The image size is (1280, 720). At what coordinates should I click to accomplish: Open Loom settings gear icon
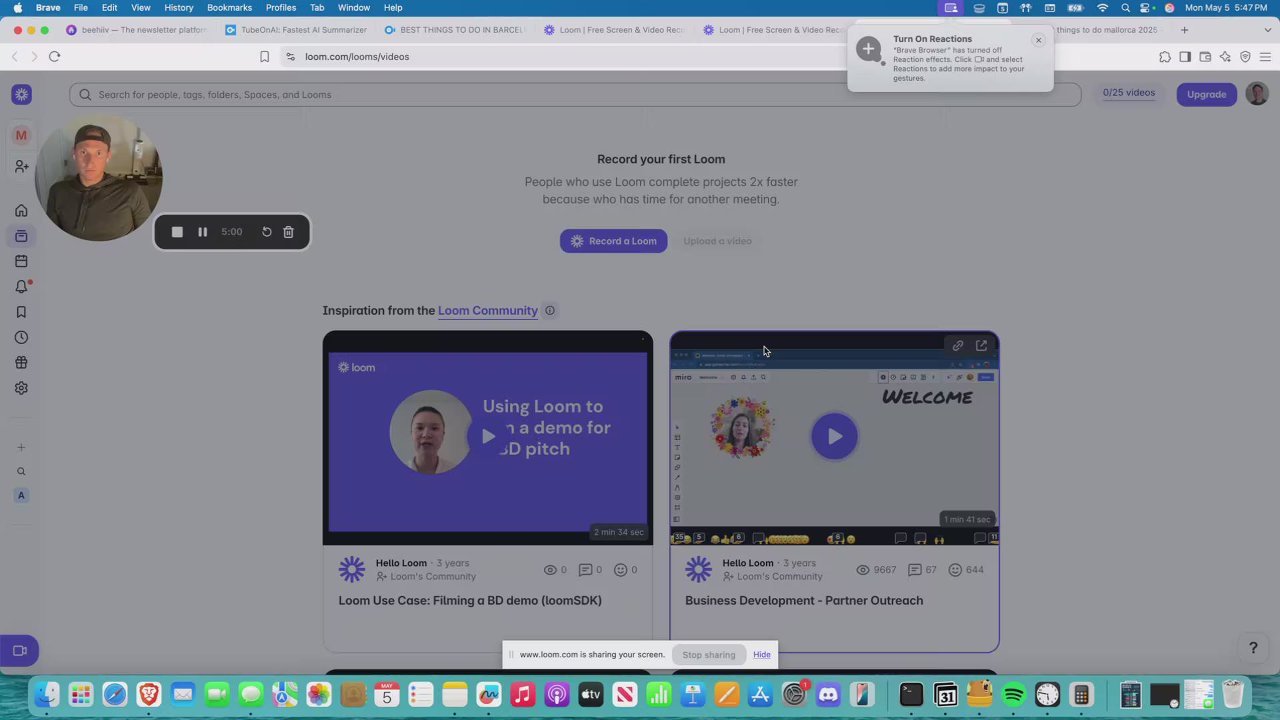(21, 388)
